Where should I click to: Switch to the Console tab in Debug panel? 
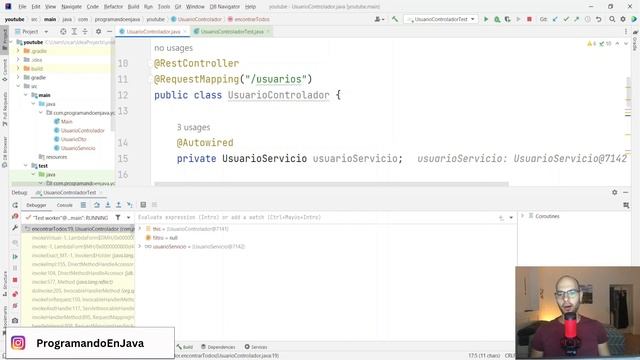point(64,205)
